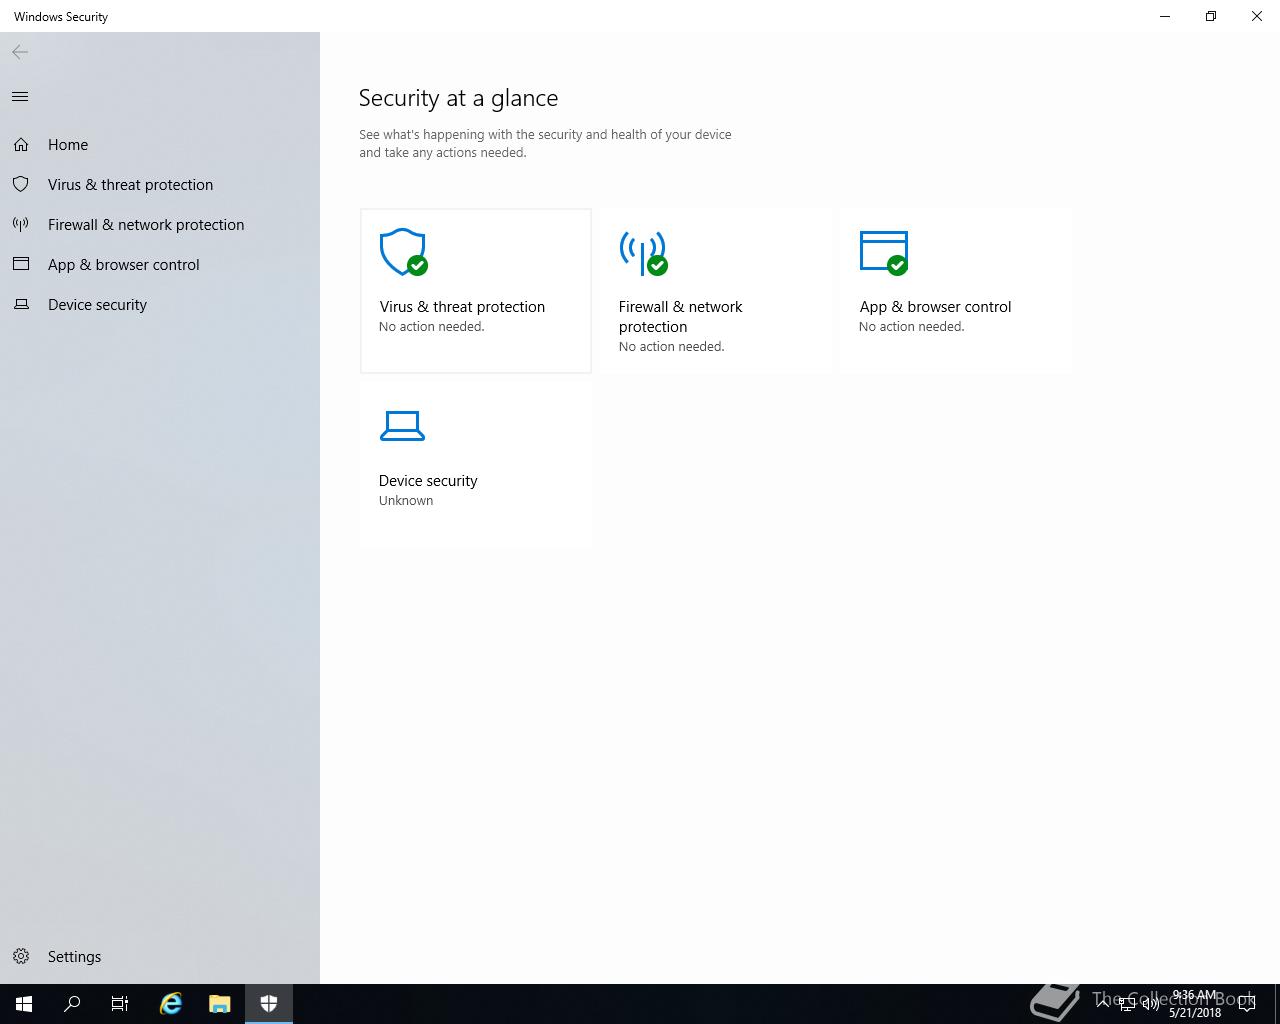Launch Internet Explorer from the taskbar

pyautogui.click(x=171, y=1004)
